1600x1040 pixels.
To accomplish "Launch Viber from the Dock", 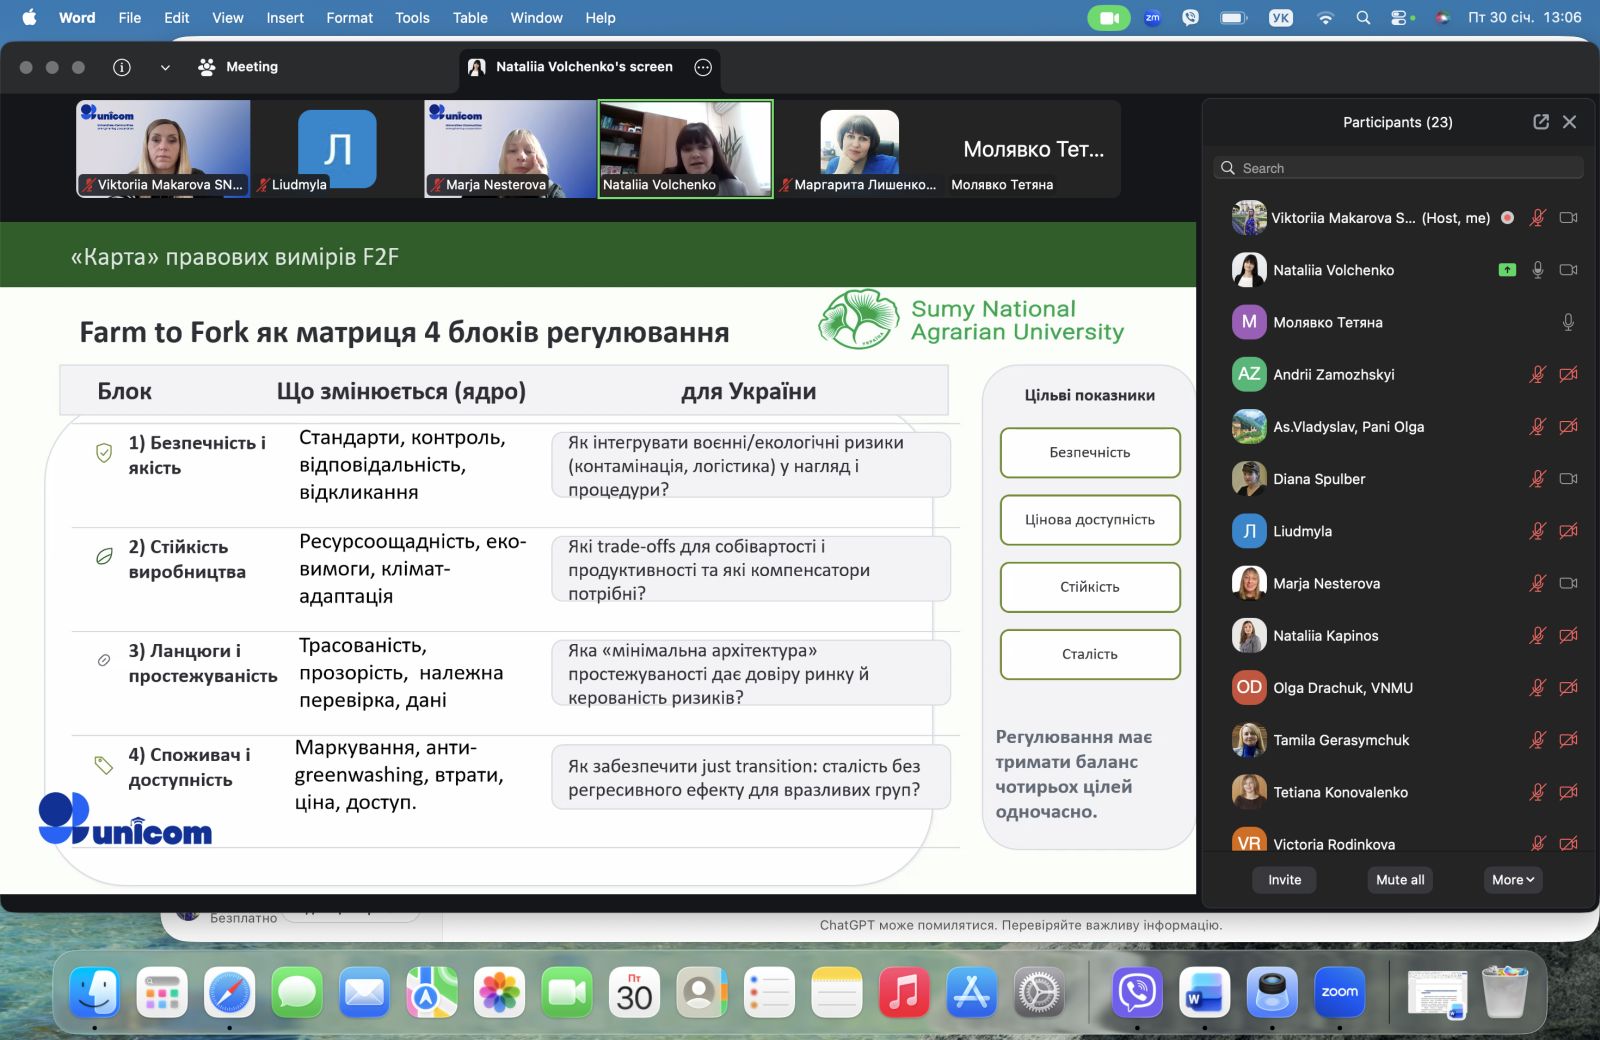I will [1137, 993].
